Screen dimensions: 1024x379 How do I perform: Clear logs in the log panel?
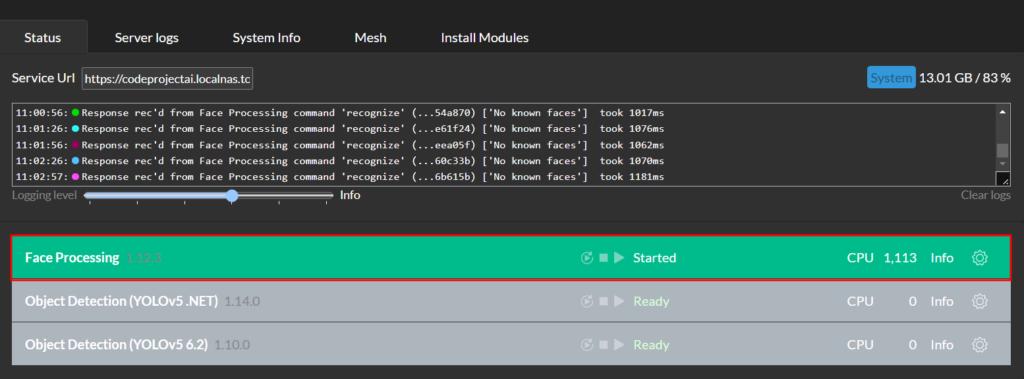click(985, 195)
